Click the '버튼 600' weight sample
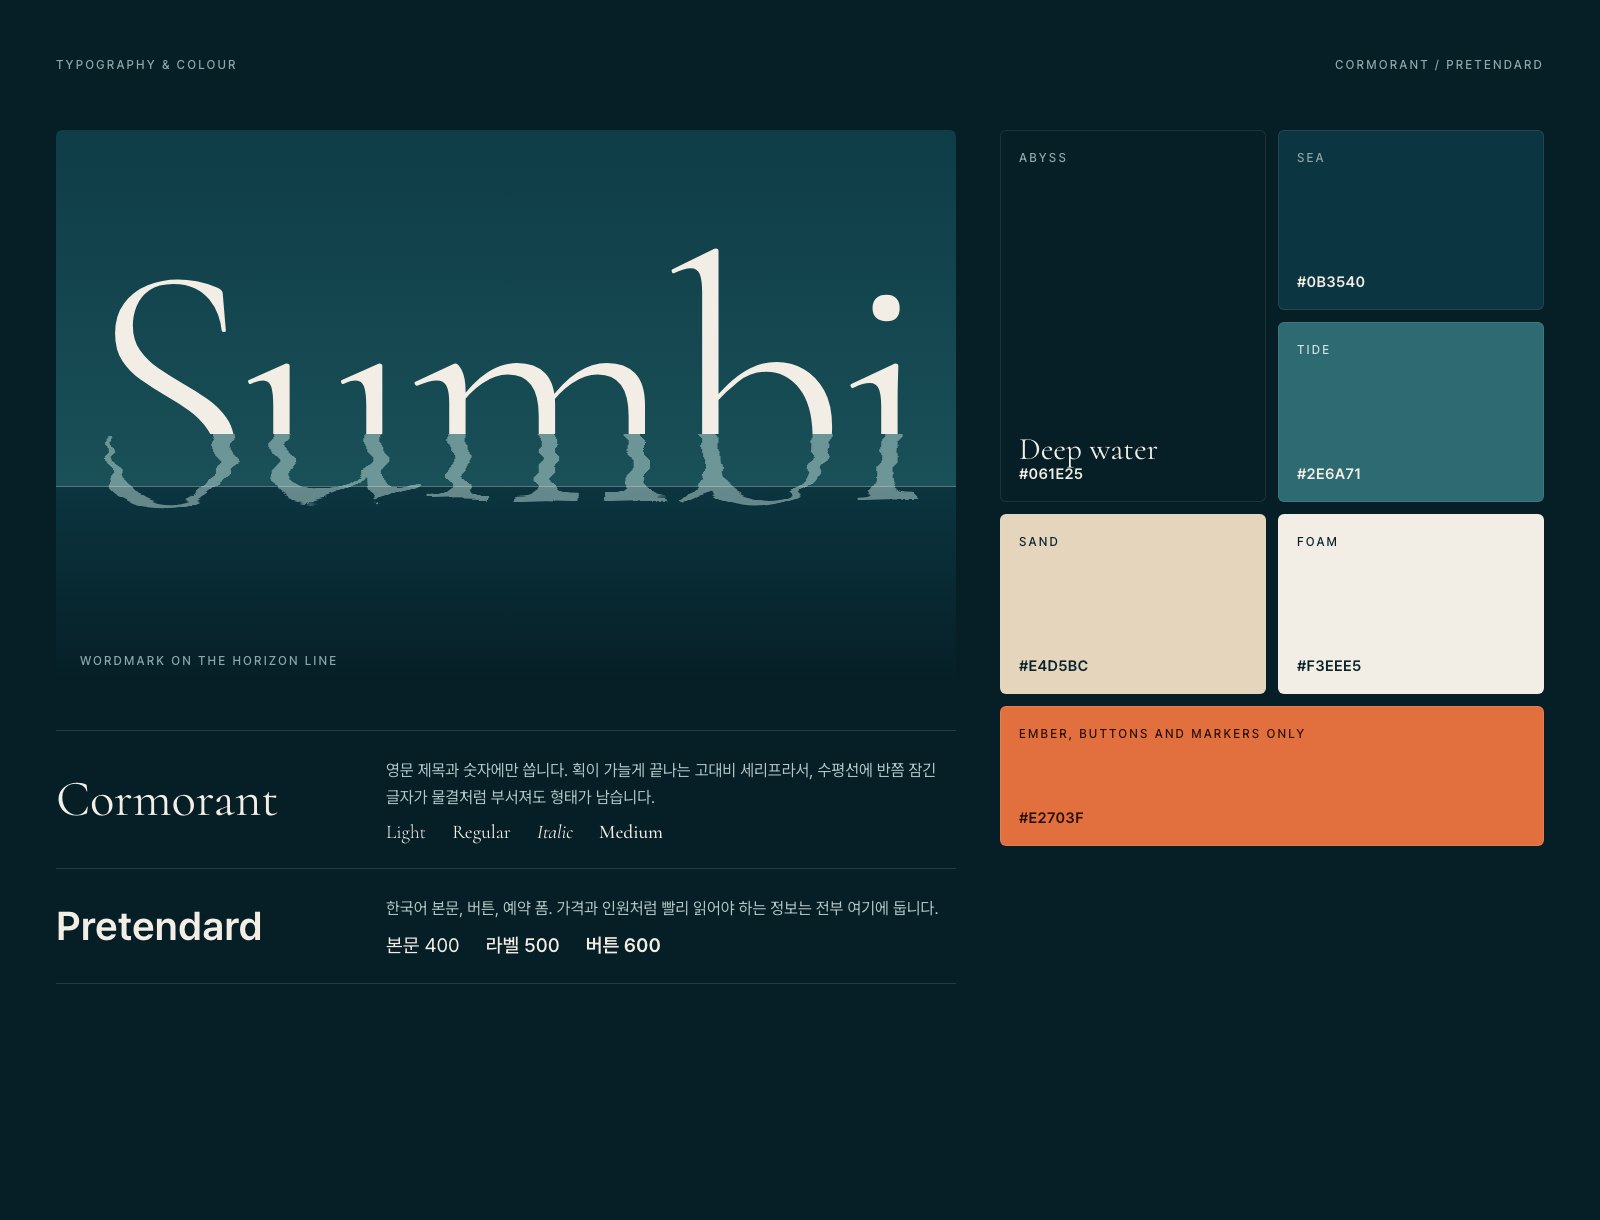Image resolution: width=1600 pixels, height=1220 pixels. [x=623, y=945]
